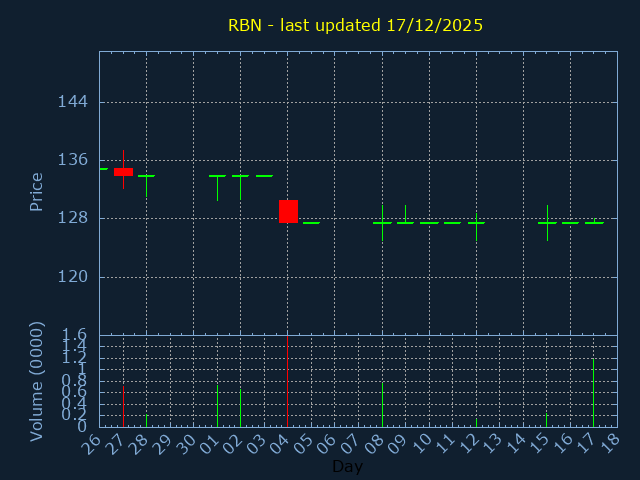
Task: Click the large red candlestick on day 04
Action: 288,211
